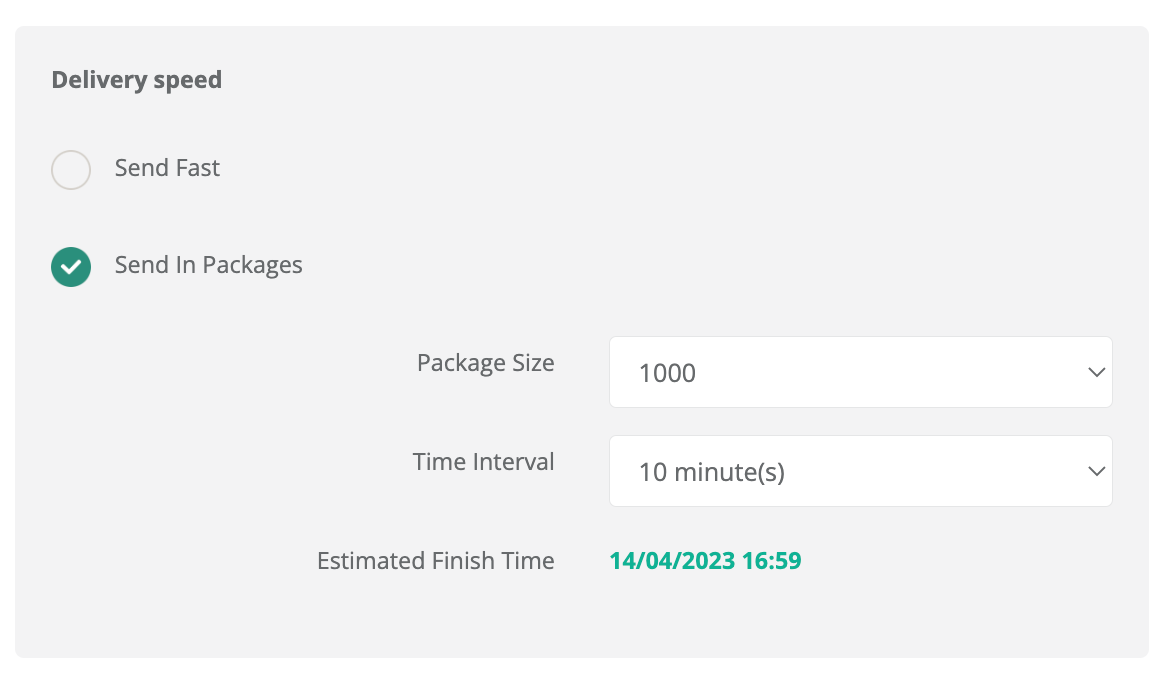Expand the Package Size chevron arrow
The height and width of the screenshot is (680, 1156).
pos(1095,372)
